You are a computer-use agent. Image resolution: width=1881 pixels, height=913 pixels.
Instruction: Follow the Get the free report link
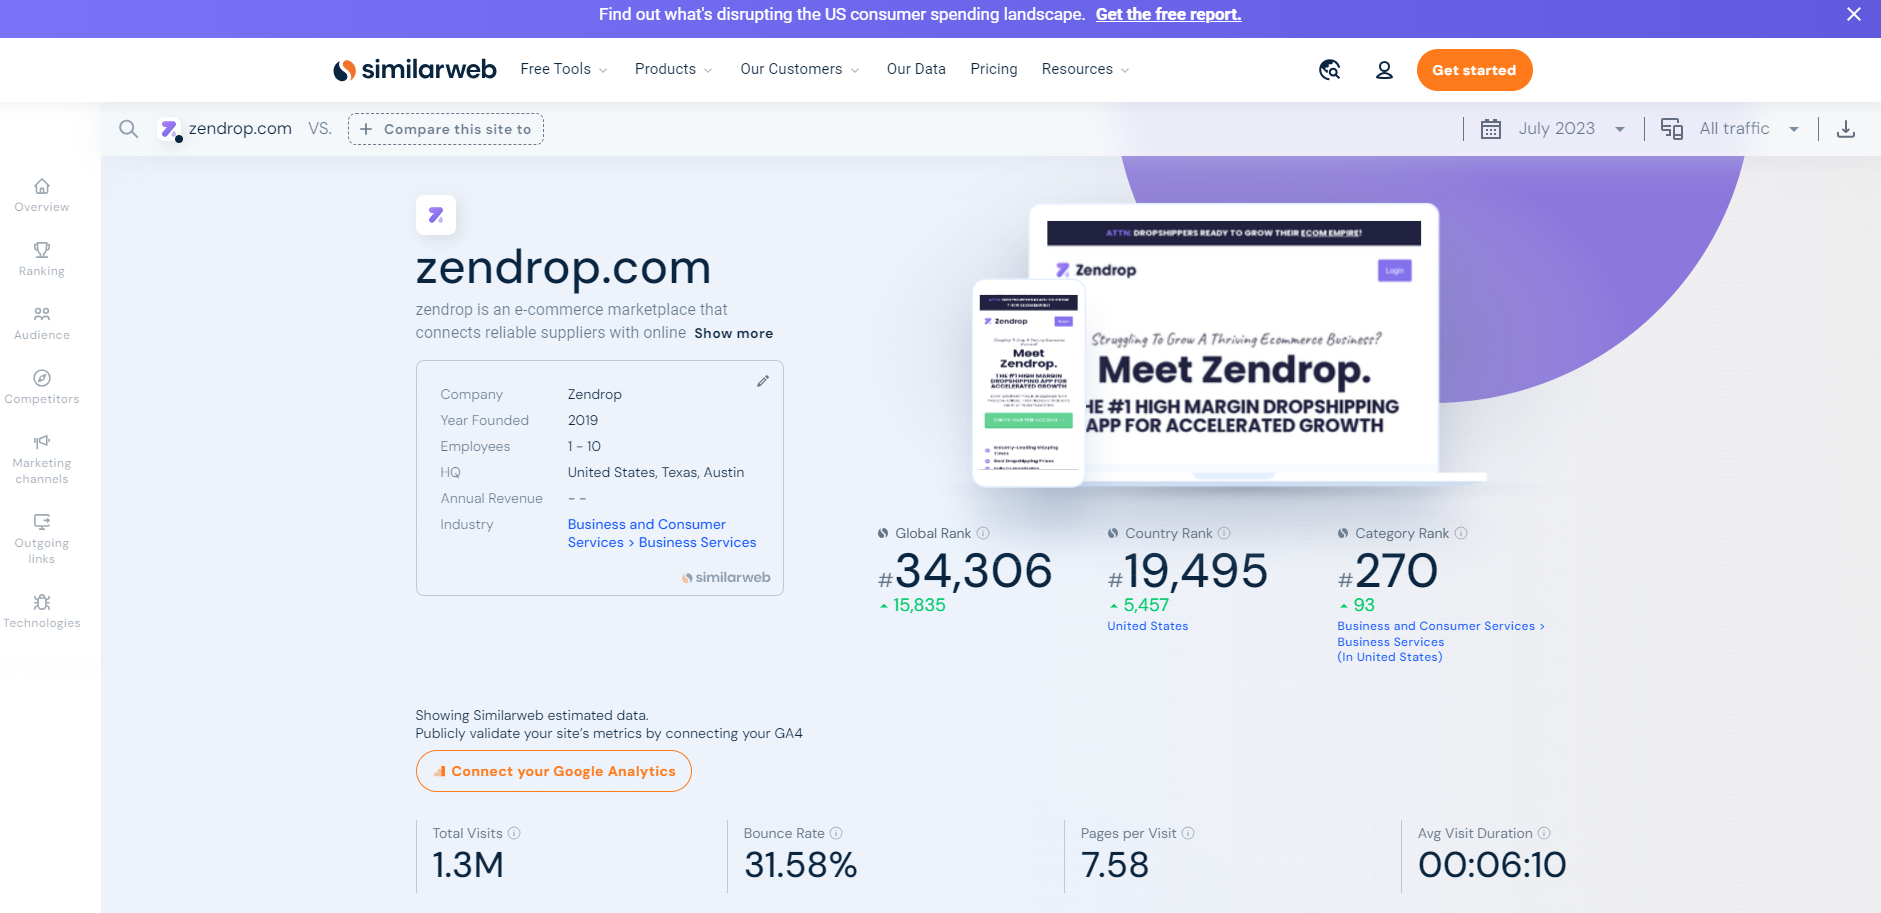pyautogui.click(x=1168, y=14)
